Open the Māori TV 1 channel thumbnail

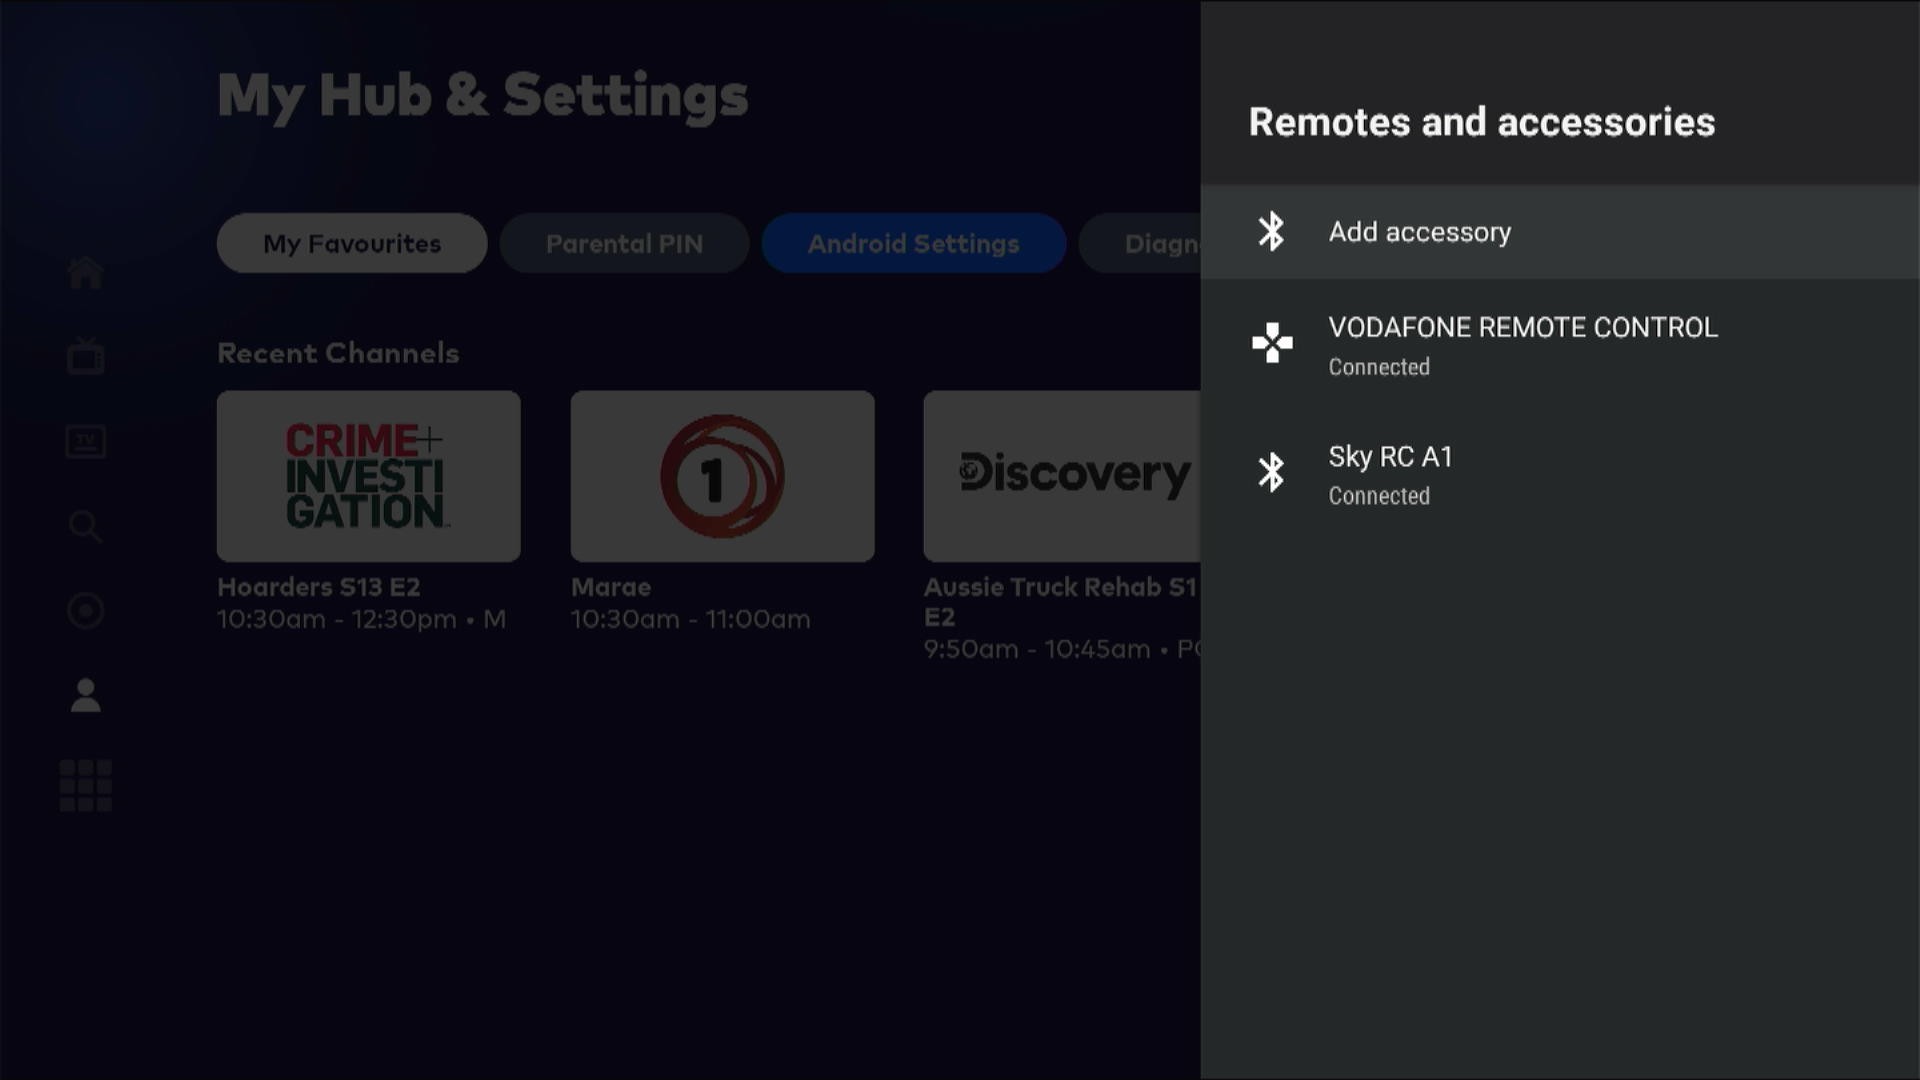coord(723,476)
